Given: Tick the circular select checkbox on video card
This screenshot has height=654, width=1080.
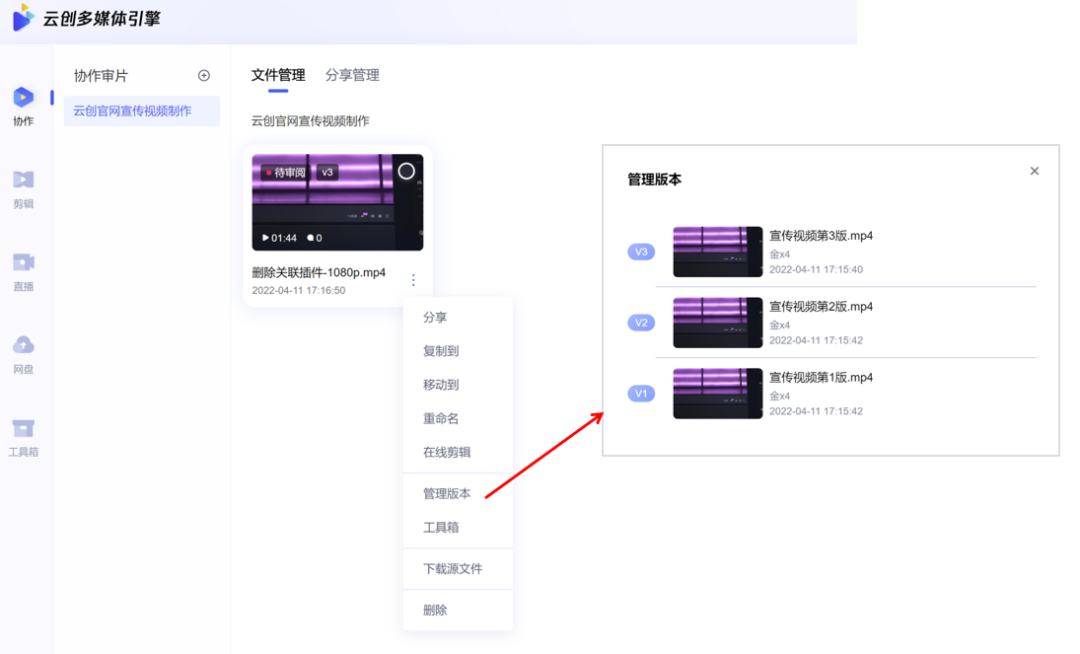Looking at the screenshot, I should click(x=406, y=171).
